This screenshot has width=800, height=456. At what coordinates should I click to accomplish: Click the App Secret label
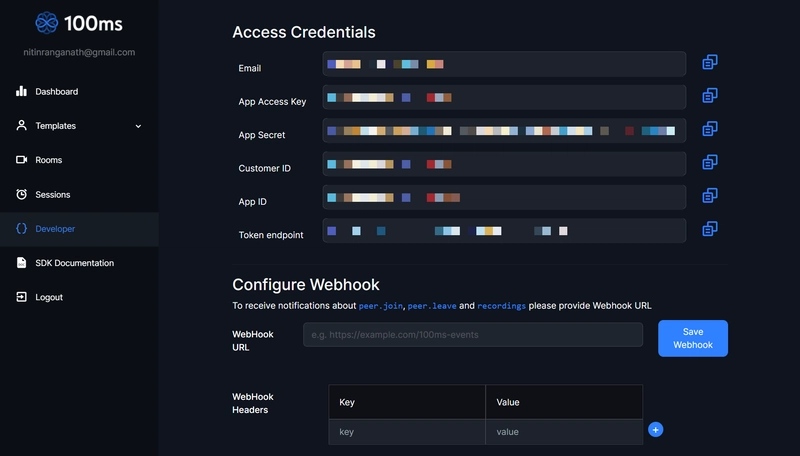[x=262, y=135]
